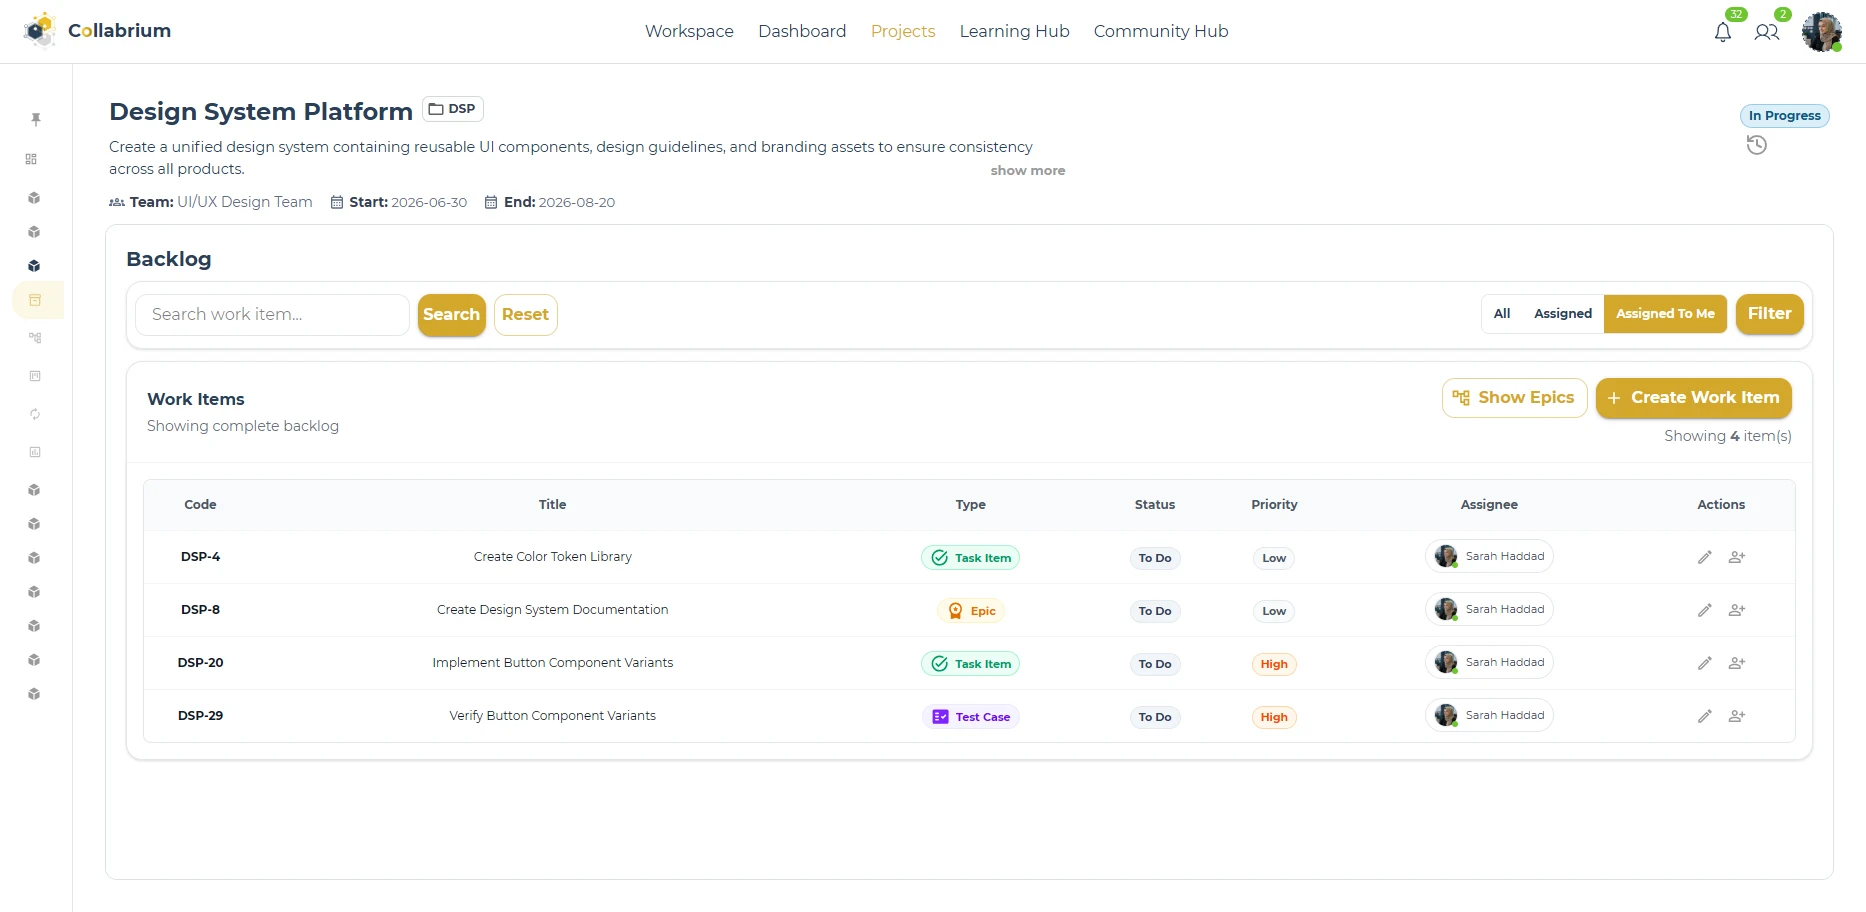Click 'Implement Button Component Variants' title
The image size is (1866, 912).
552,663
